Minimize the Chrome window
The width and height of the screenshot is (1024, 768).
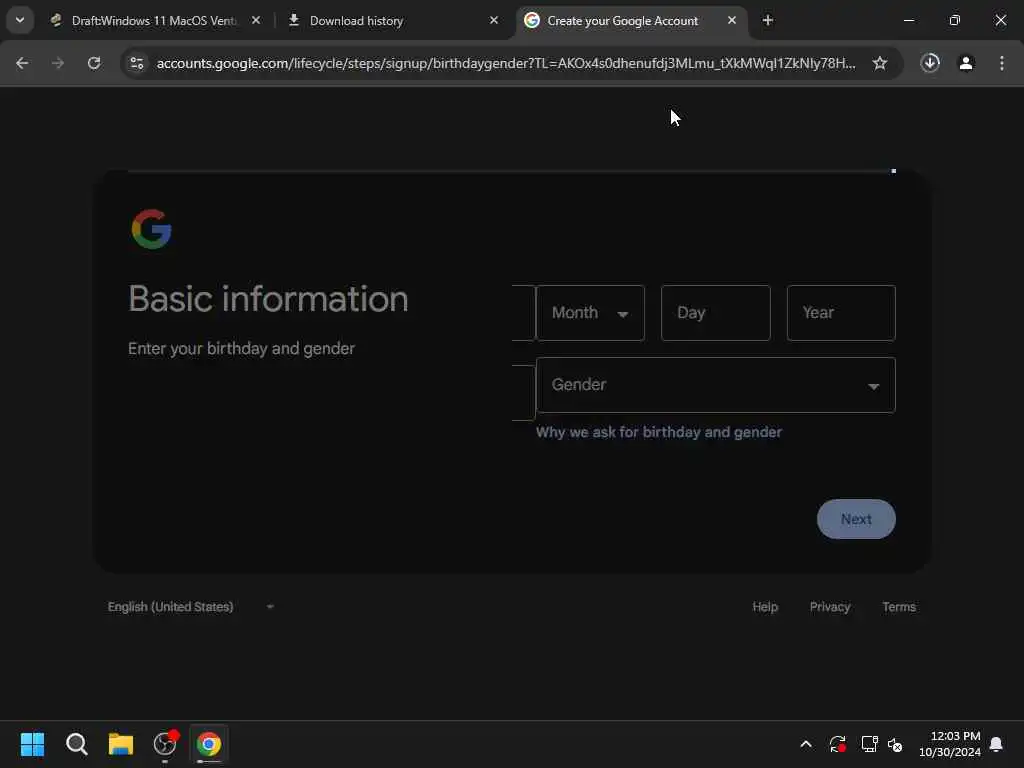[x=908, y=21]
